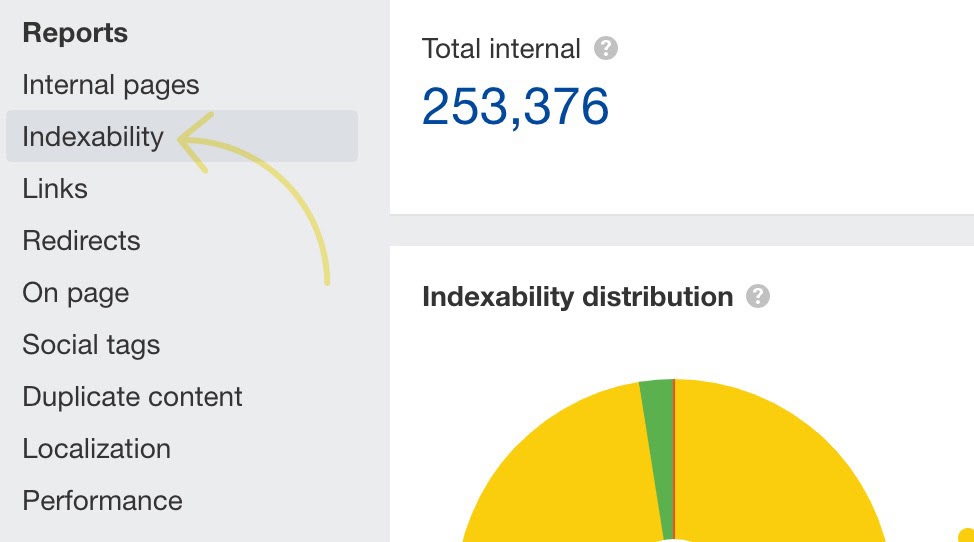This screenshot has height=542, width=974.
Task: Click the help icon next to Indexability distribution
Action: pyautogui.click(x=758, y=297)
